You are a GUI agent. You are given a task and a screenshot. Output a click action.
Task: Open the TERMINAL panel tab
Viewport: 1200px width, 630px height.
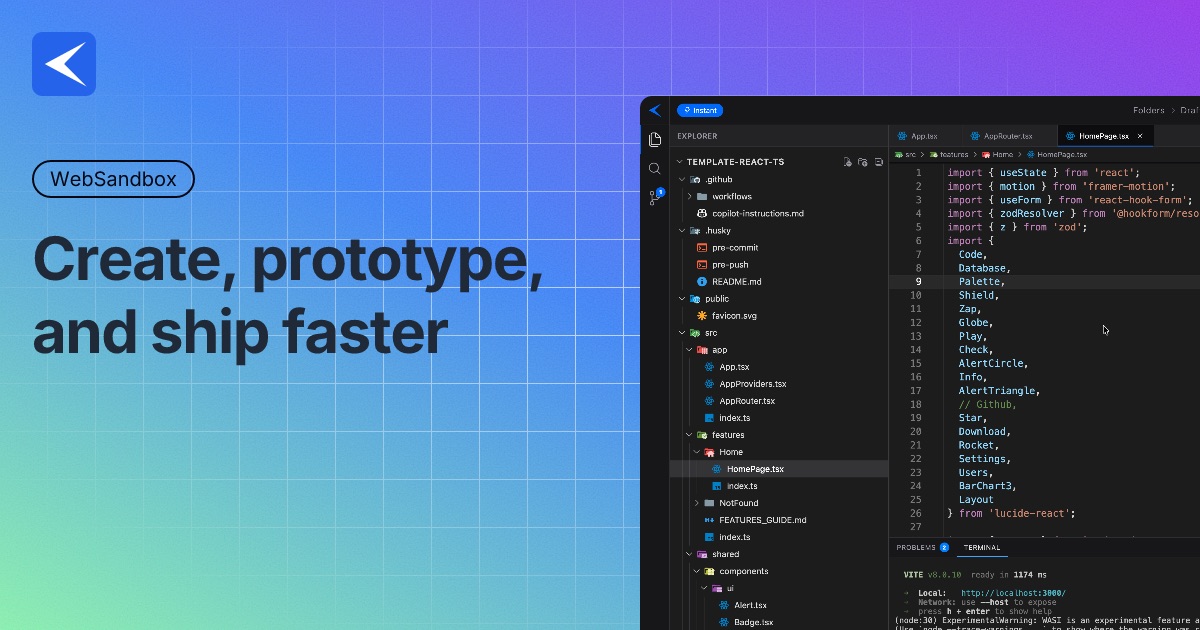981,548
